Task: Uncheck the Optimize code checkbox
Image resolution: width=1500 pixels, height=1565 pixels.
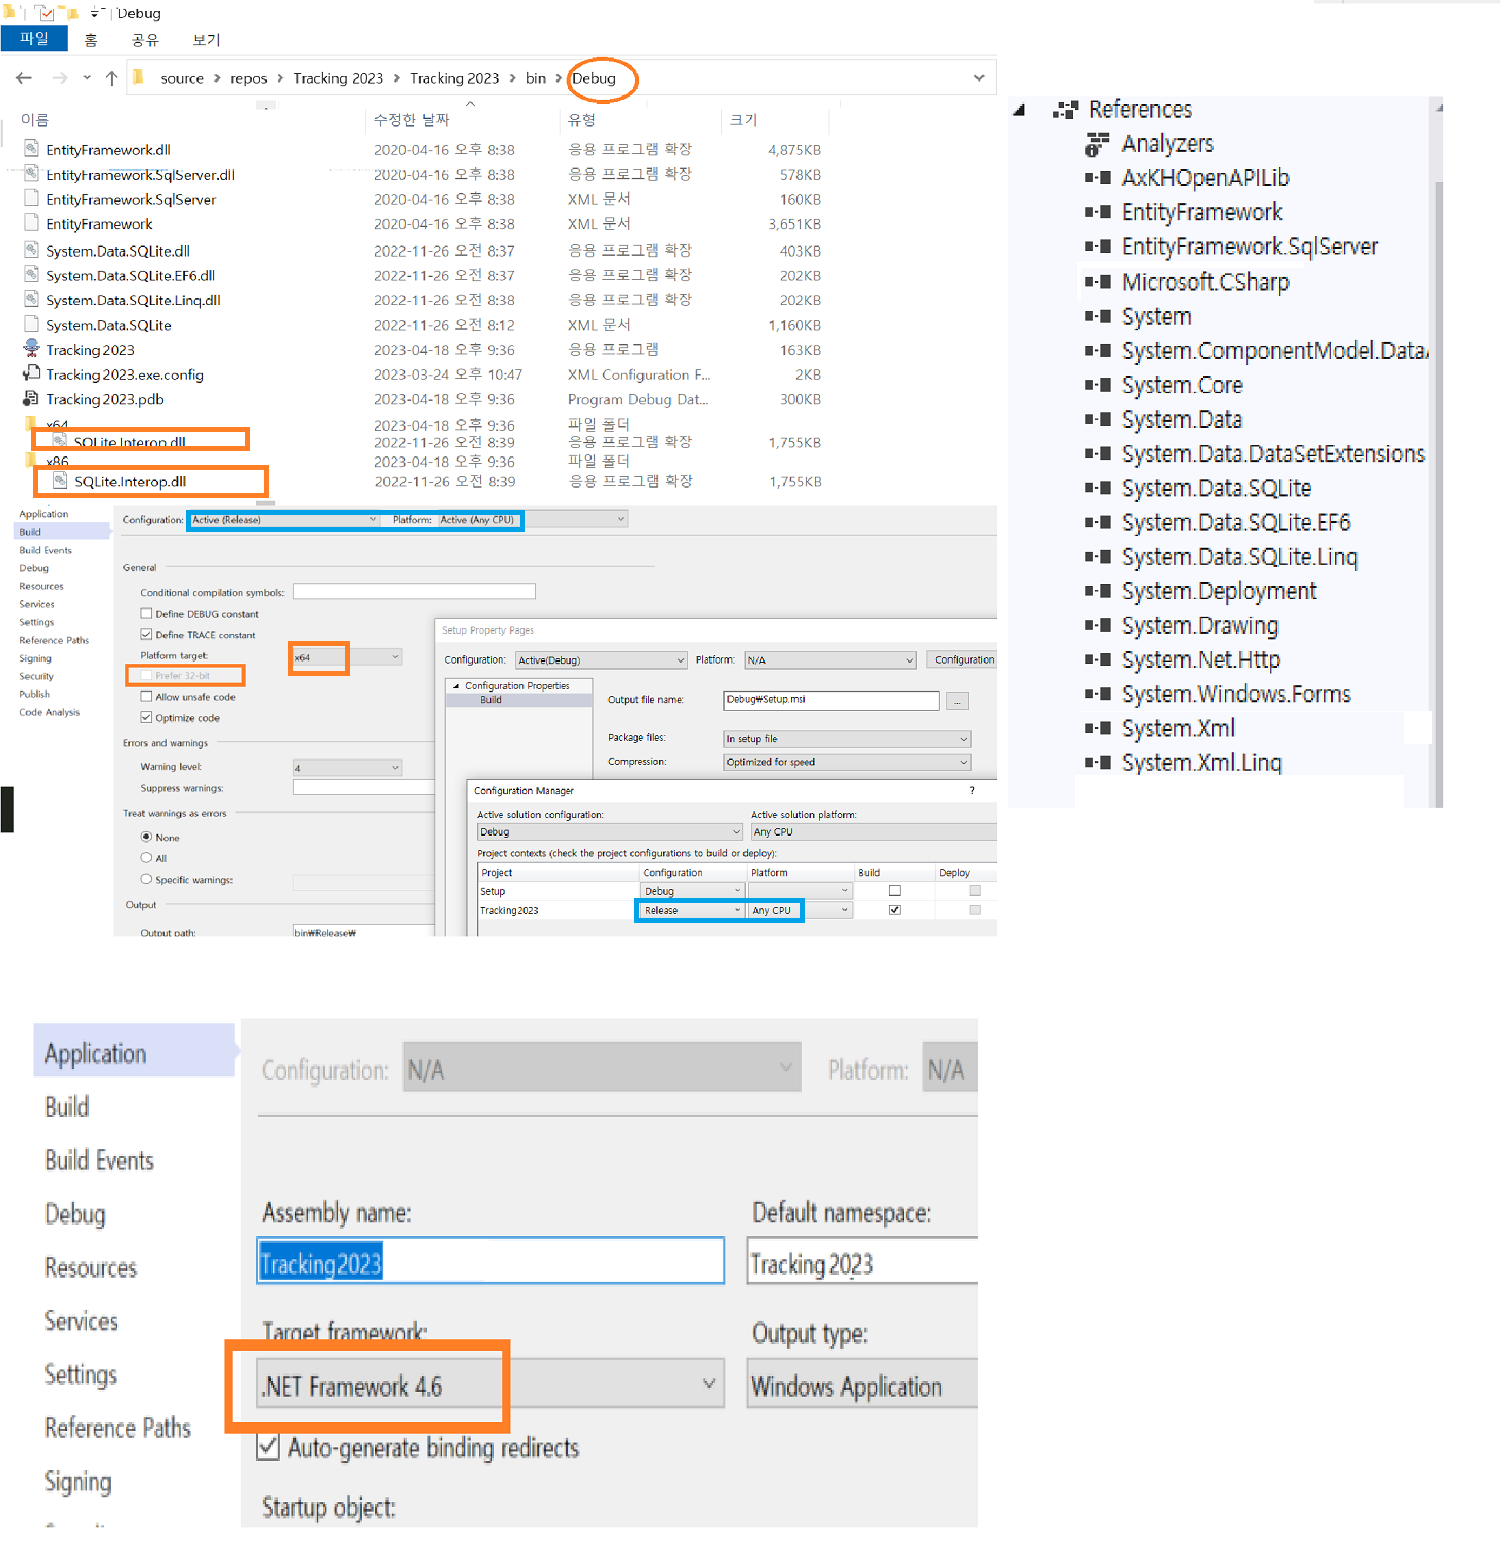Action: (147, 718)
